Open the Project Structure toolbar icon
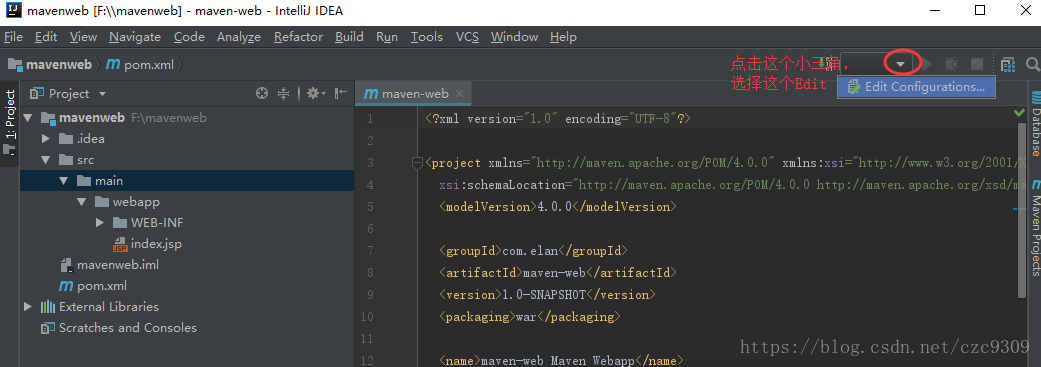The width and height of the screenshot is (1041, 367). (x=1008, y=64)
